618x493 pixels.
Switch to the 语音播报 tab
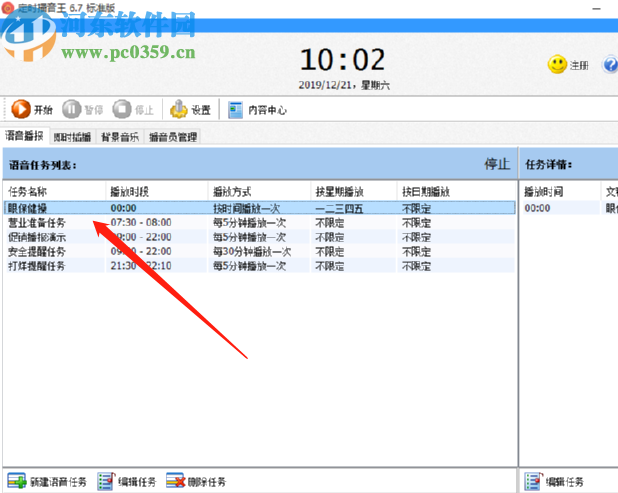coord(25,136)
